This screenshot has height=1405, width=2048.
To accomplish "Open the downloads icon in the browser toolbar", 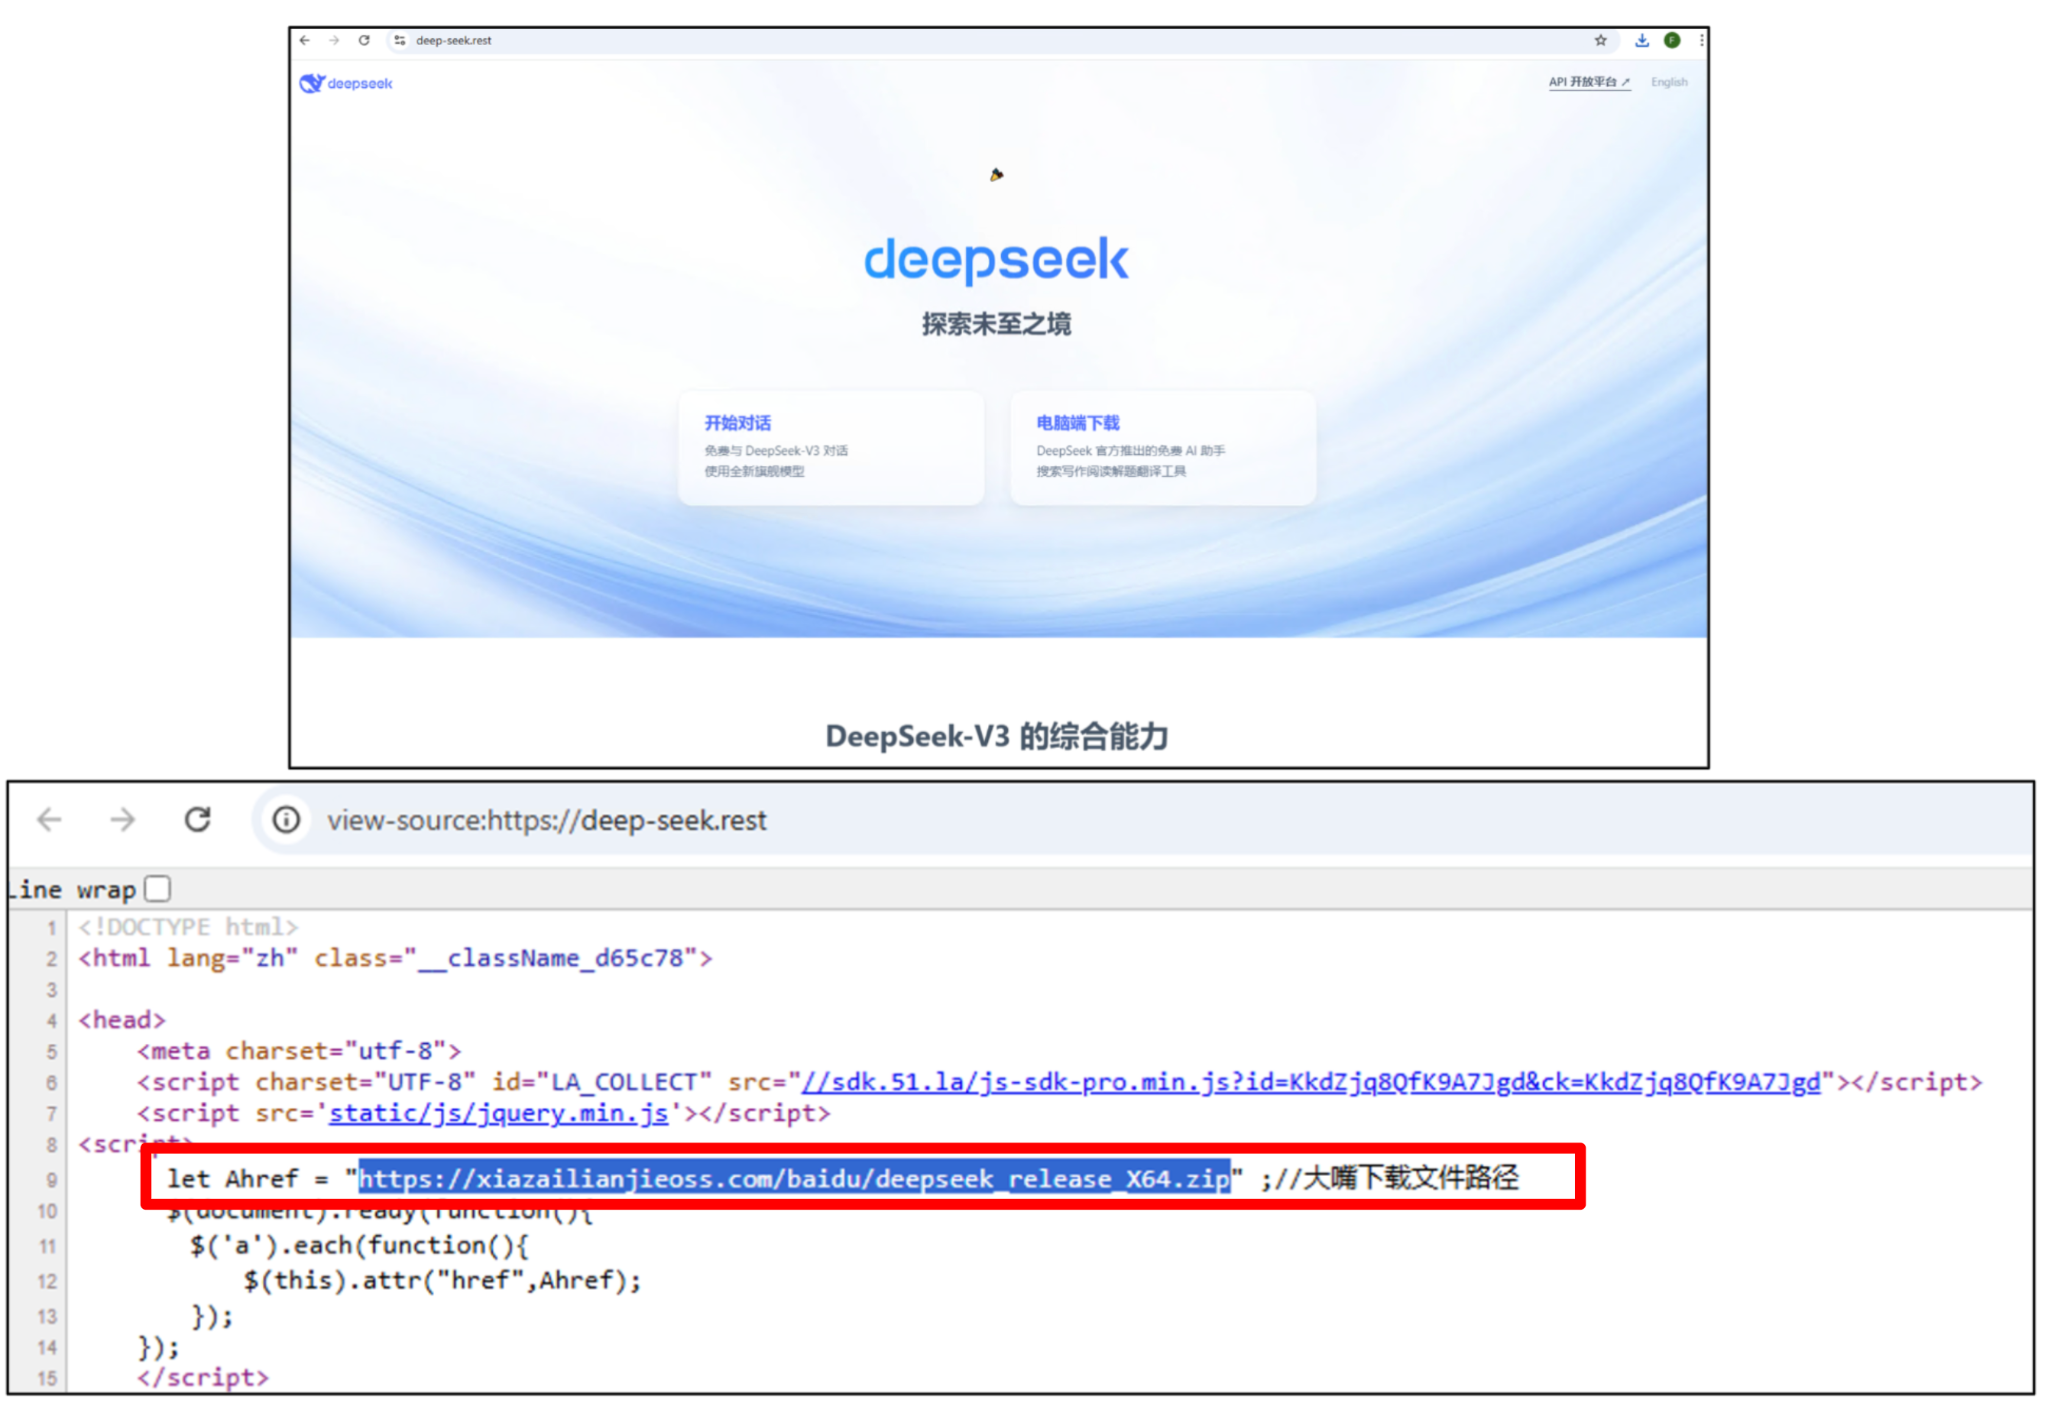I will tap(1641, 40).
